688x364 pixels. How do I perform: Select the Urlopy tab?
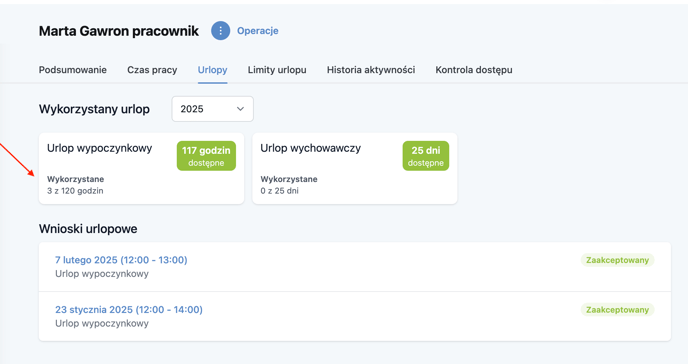pyautogui.click(x=212, y=70)
